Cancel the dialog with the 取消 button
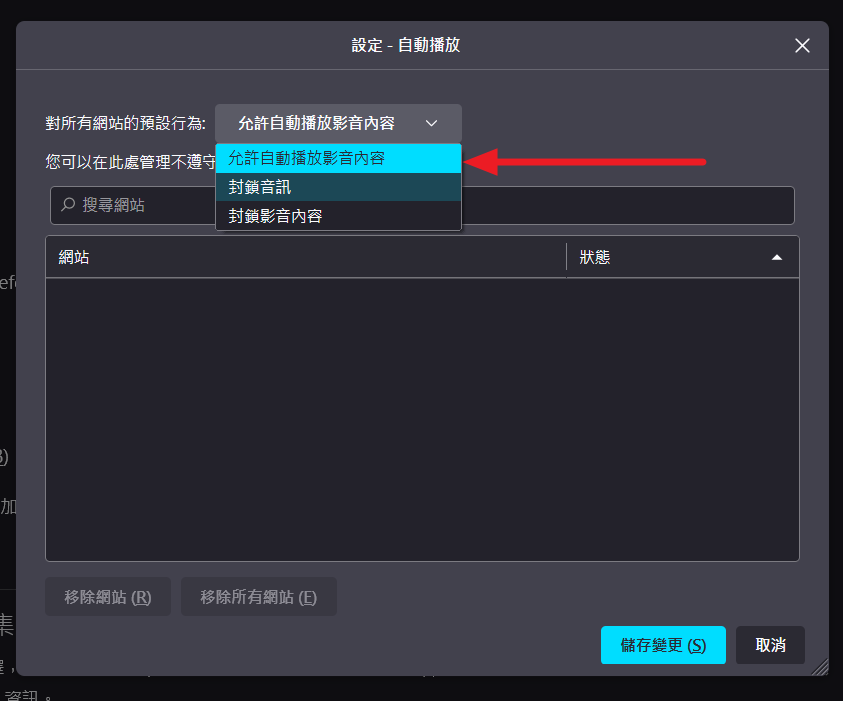 coord(770,645)
